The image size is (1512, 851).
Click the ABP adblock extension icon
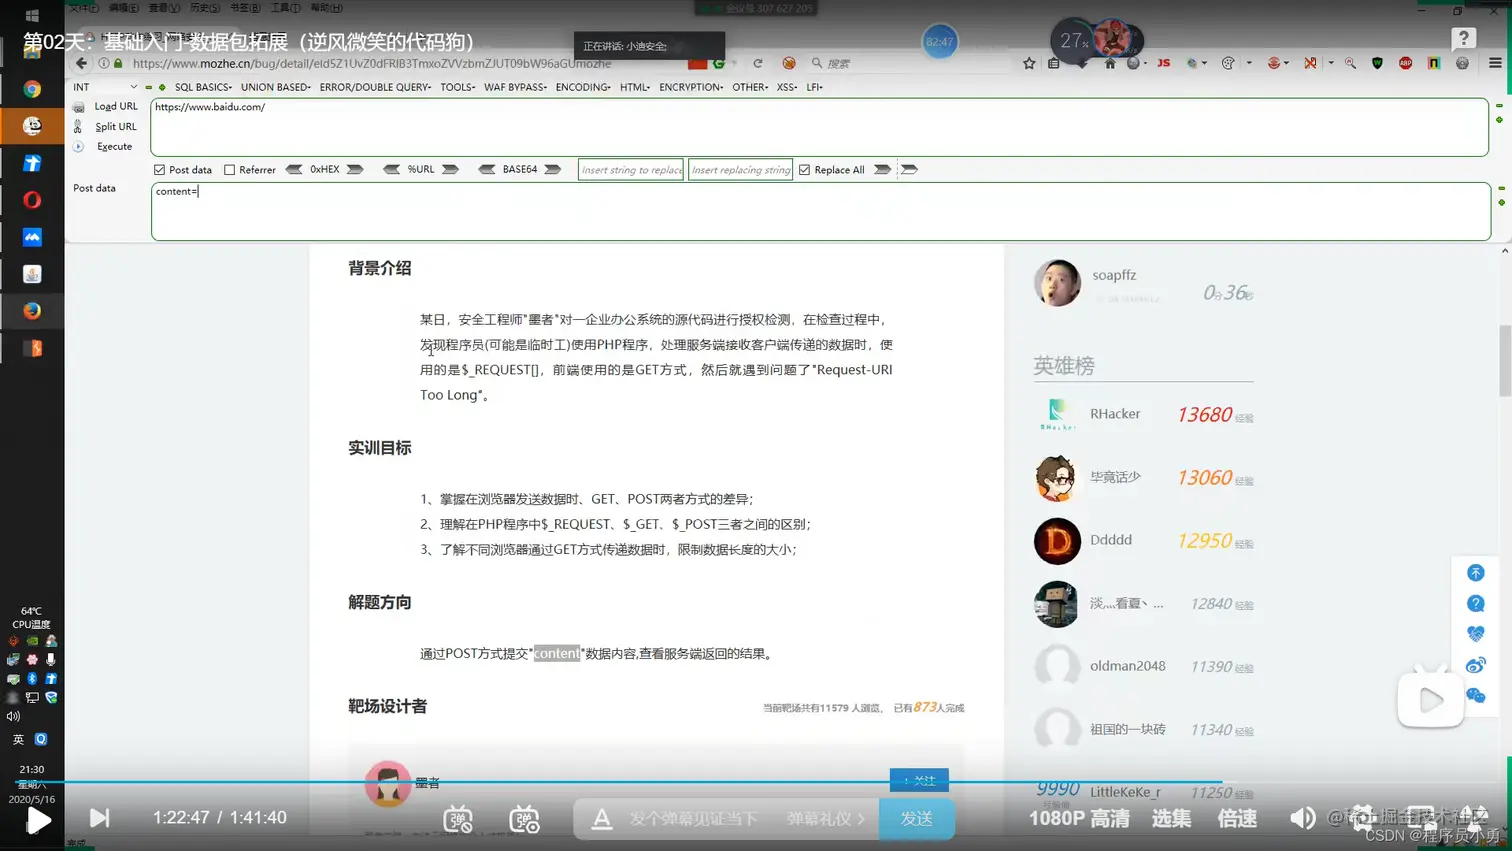(1406, 63)
